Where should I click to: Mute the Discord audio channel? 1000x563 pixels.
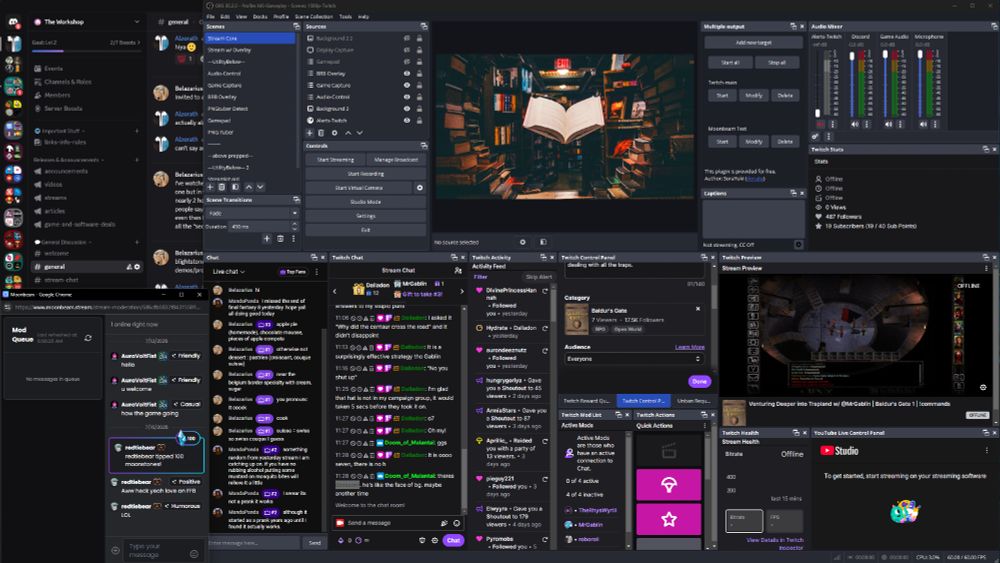pos(855,124)
